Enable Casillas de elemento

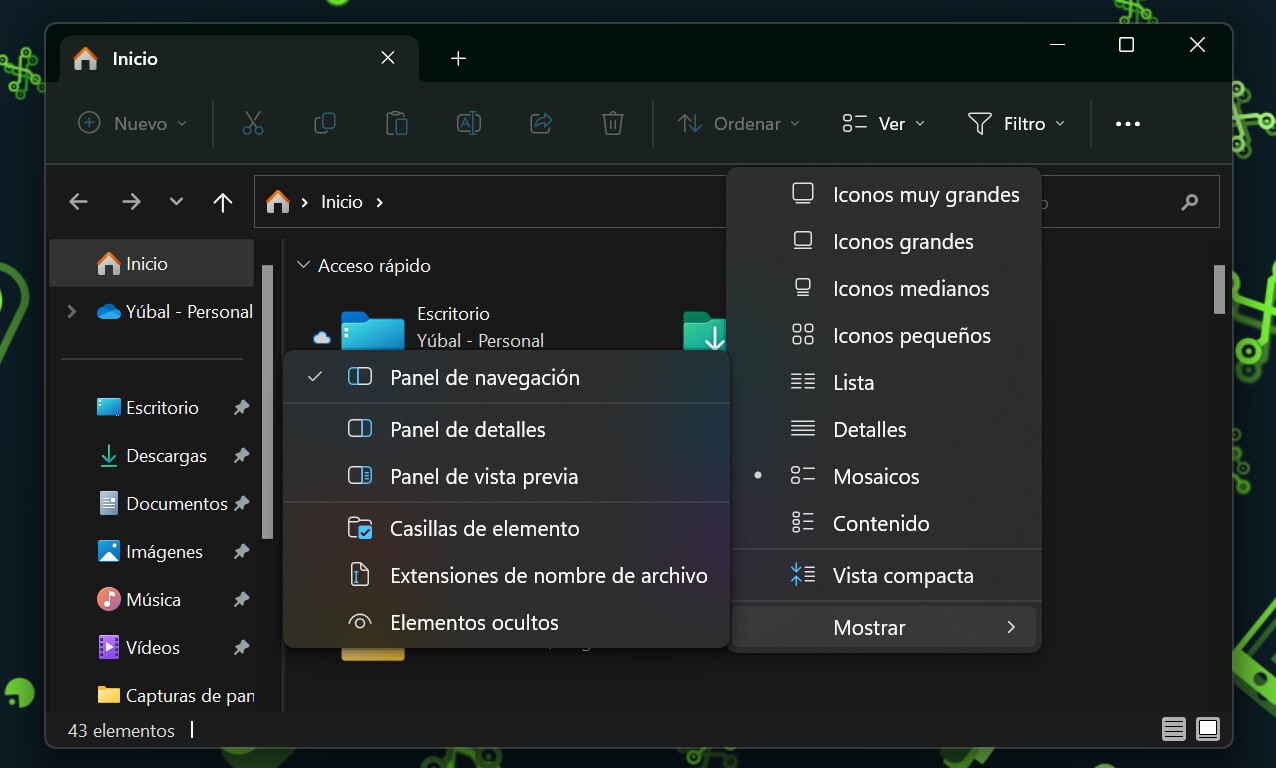484,528
